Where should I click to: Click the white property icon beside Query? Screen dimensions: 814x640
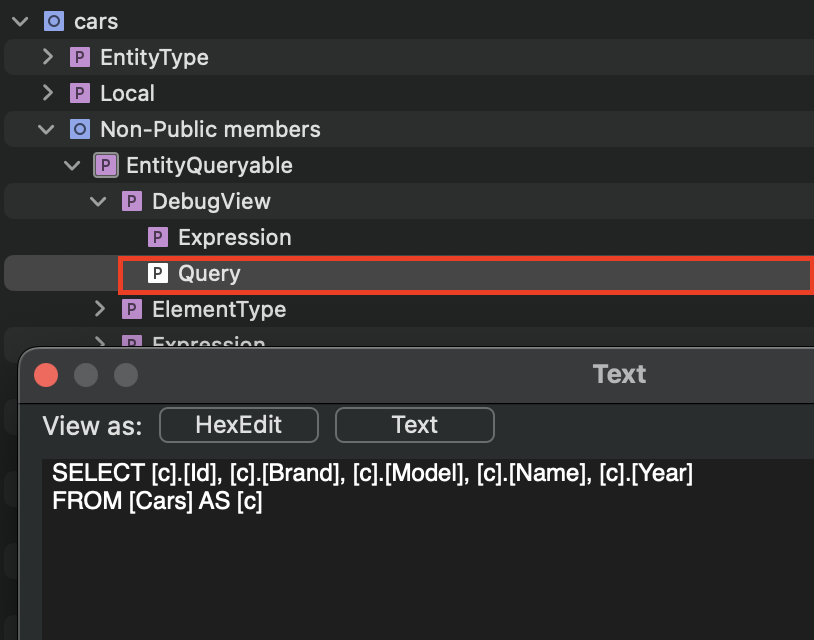point(157,273)
